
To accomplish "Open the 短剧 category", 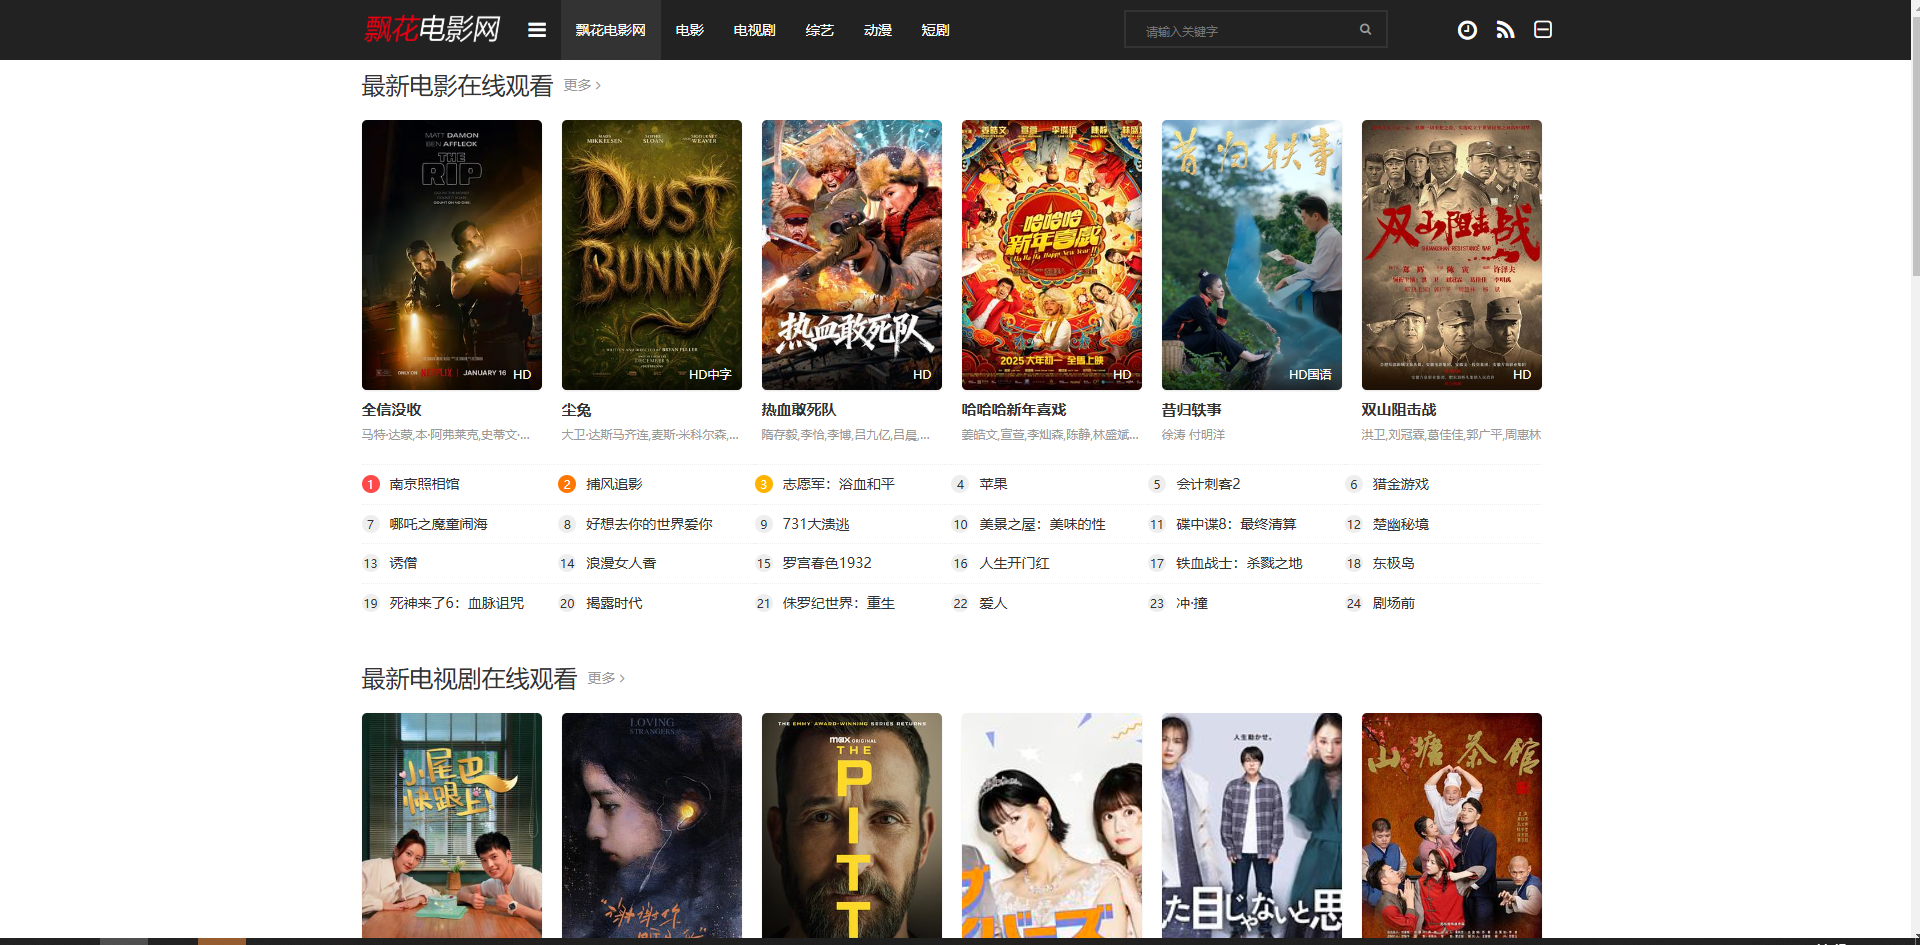I will point(935,30).
